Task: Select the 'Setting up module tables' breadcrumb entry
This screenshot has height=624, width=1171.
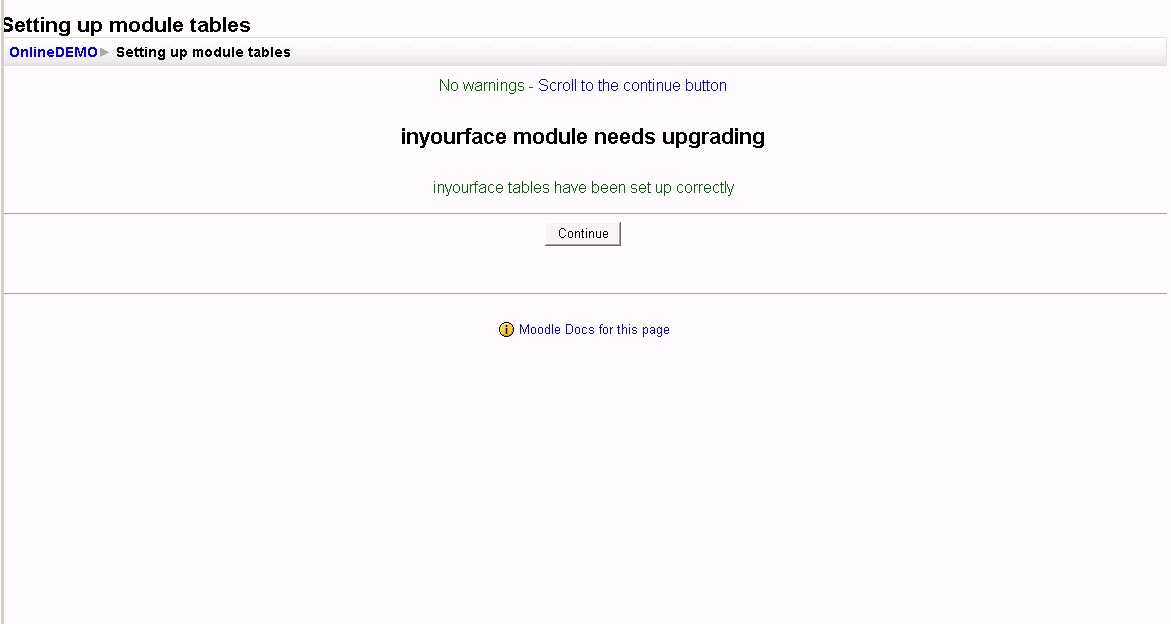Action: coord(202,52)
